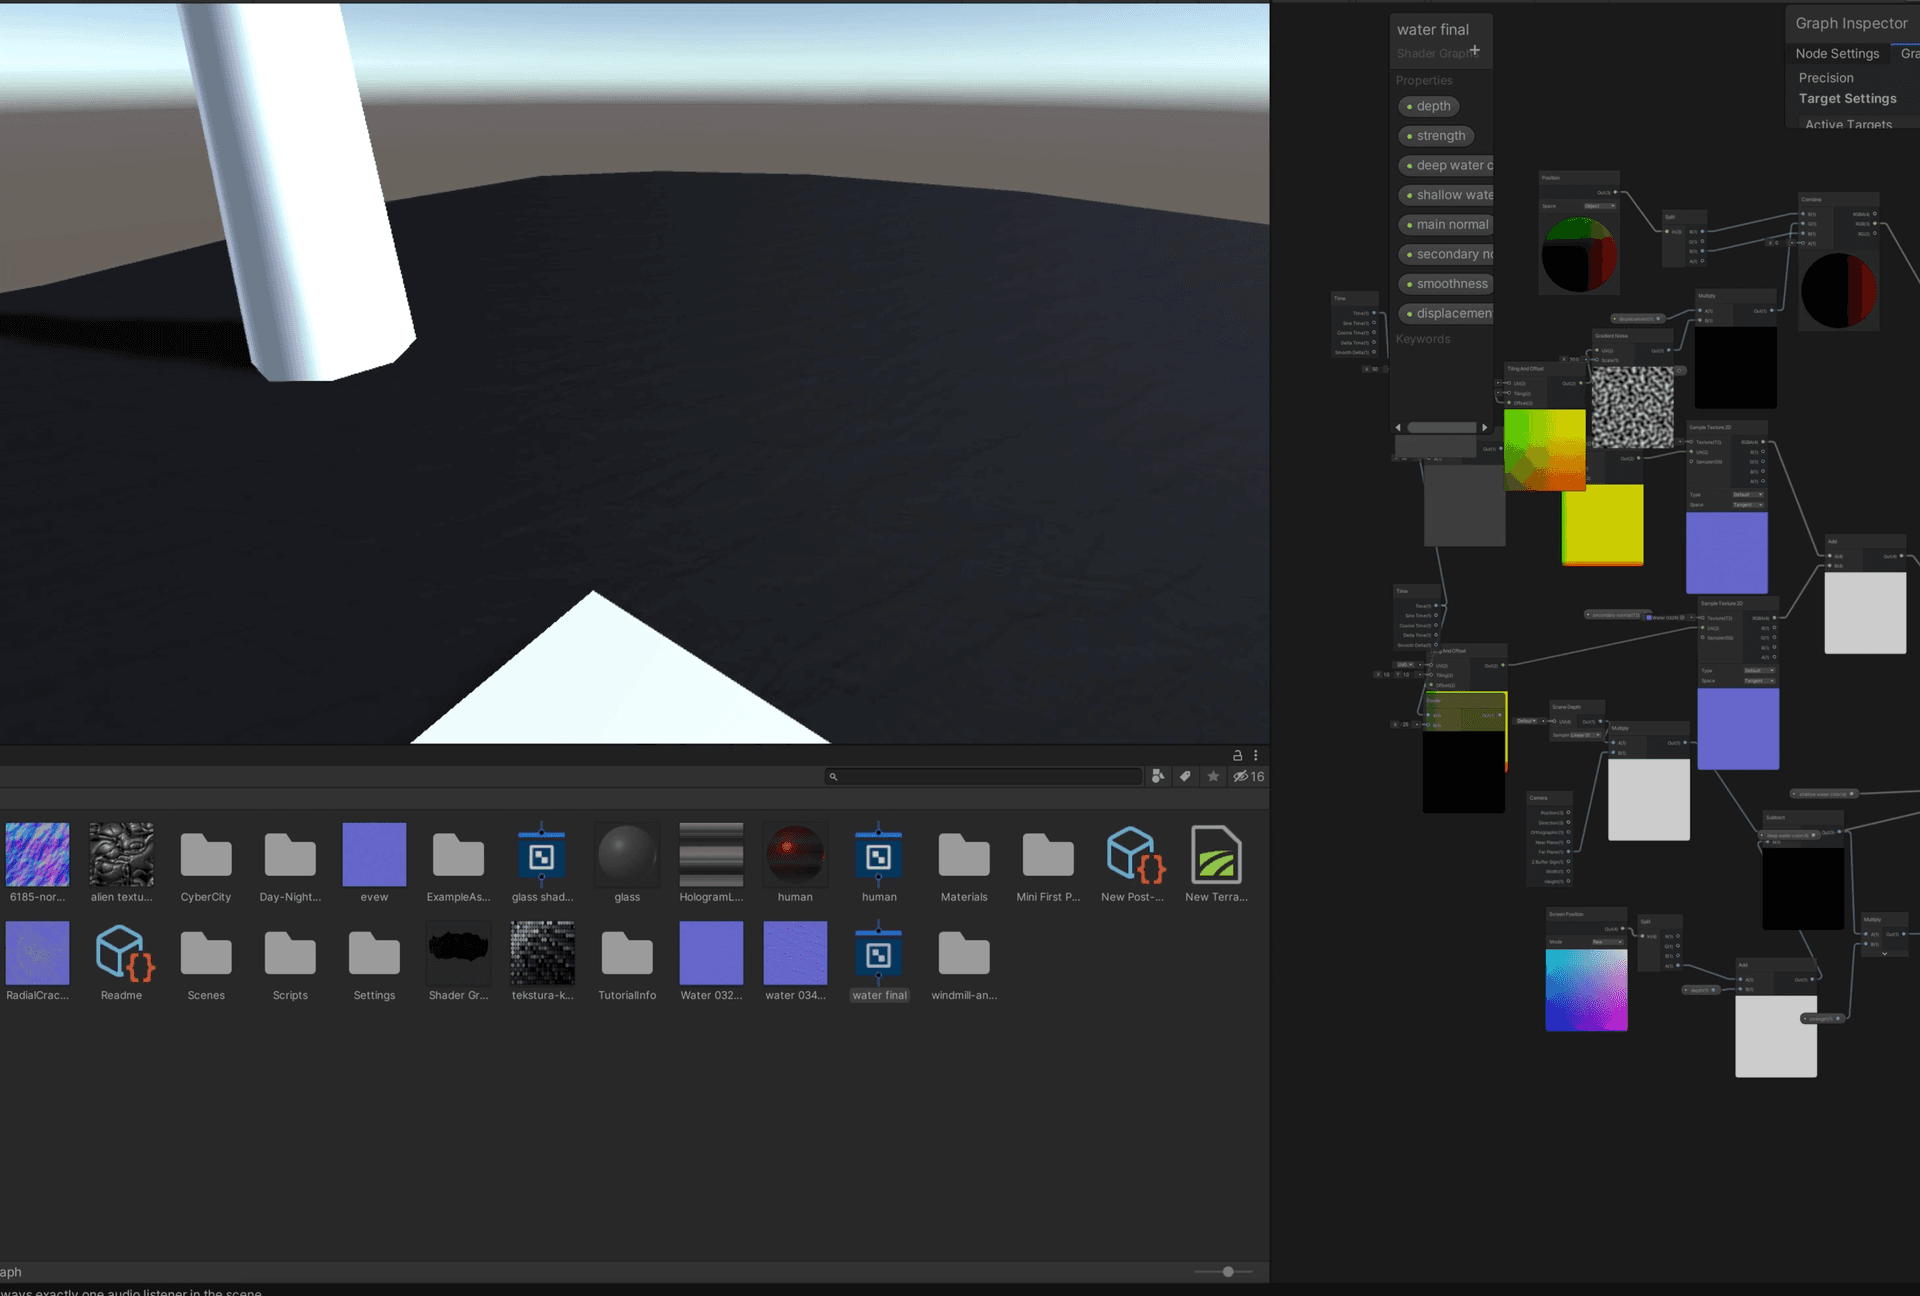Switch to the Node Settings tab
Screen dimensions: 1920x1296
(x=1837, y=54)
